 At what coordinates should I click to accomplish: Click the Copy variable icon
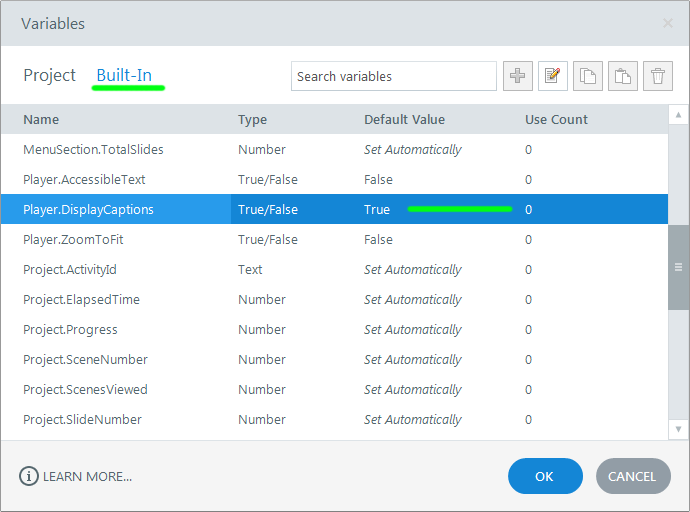click(x=588, y=76)
